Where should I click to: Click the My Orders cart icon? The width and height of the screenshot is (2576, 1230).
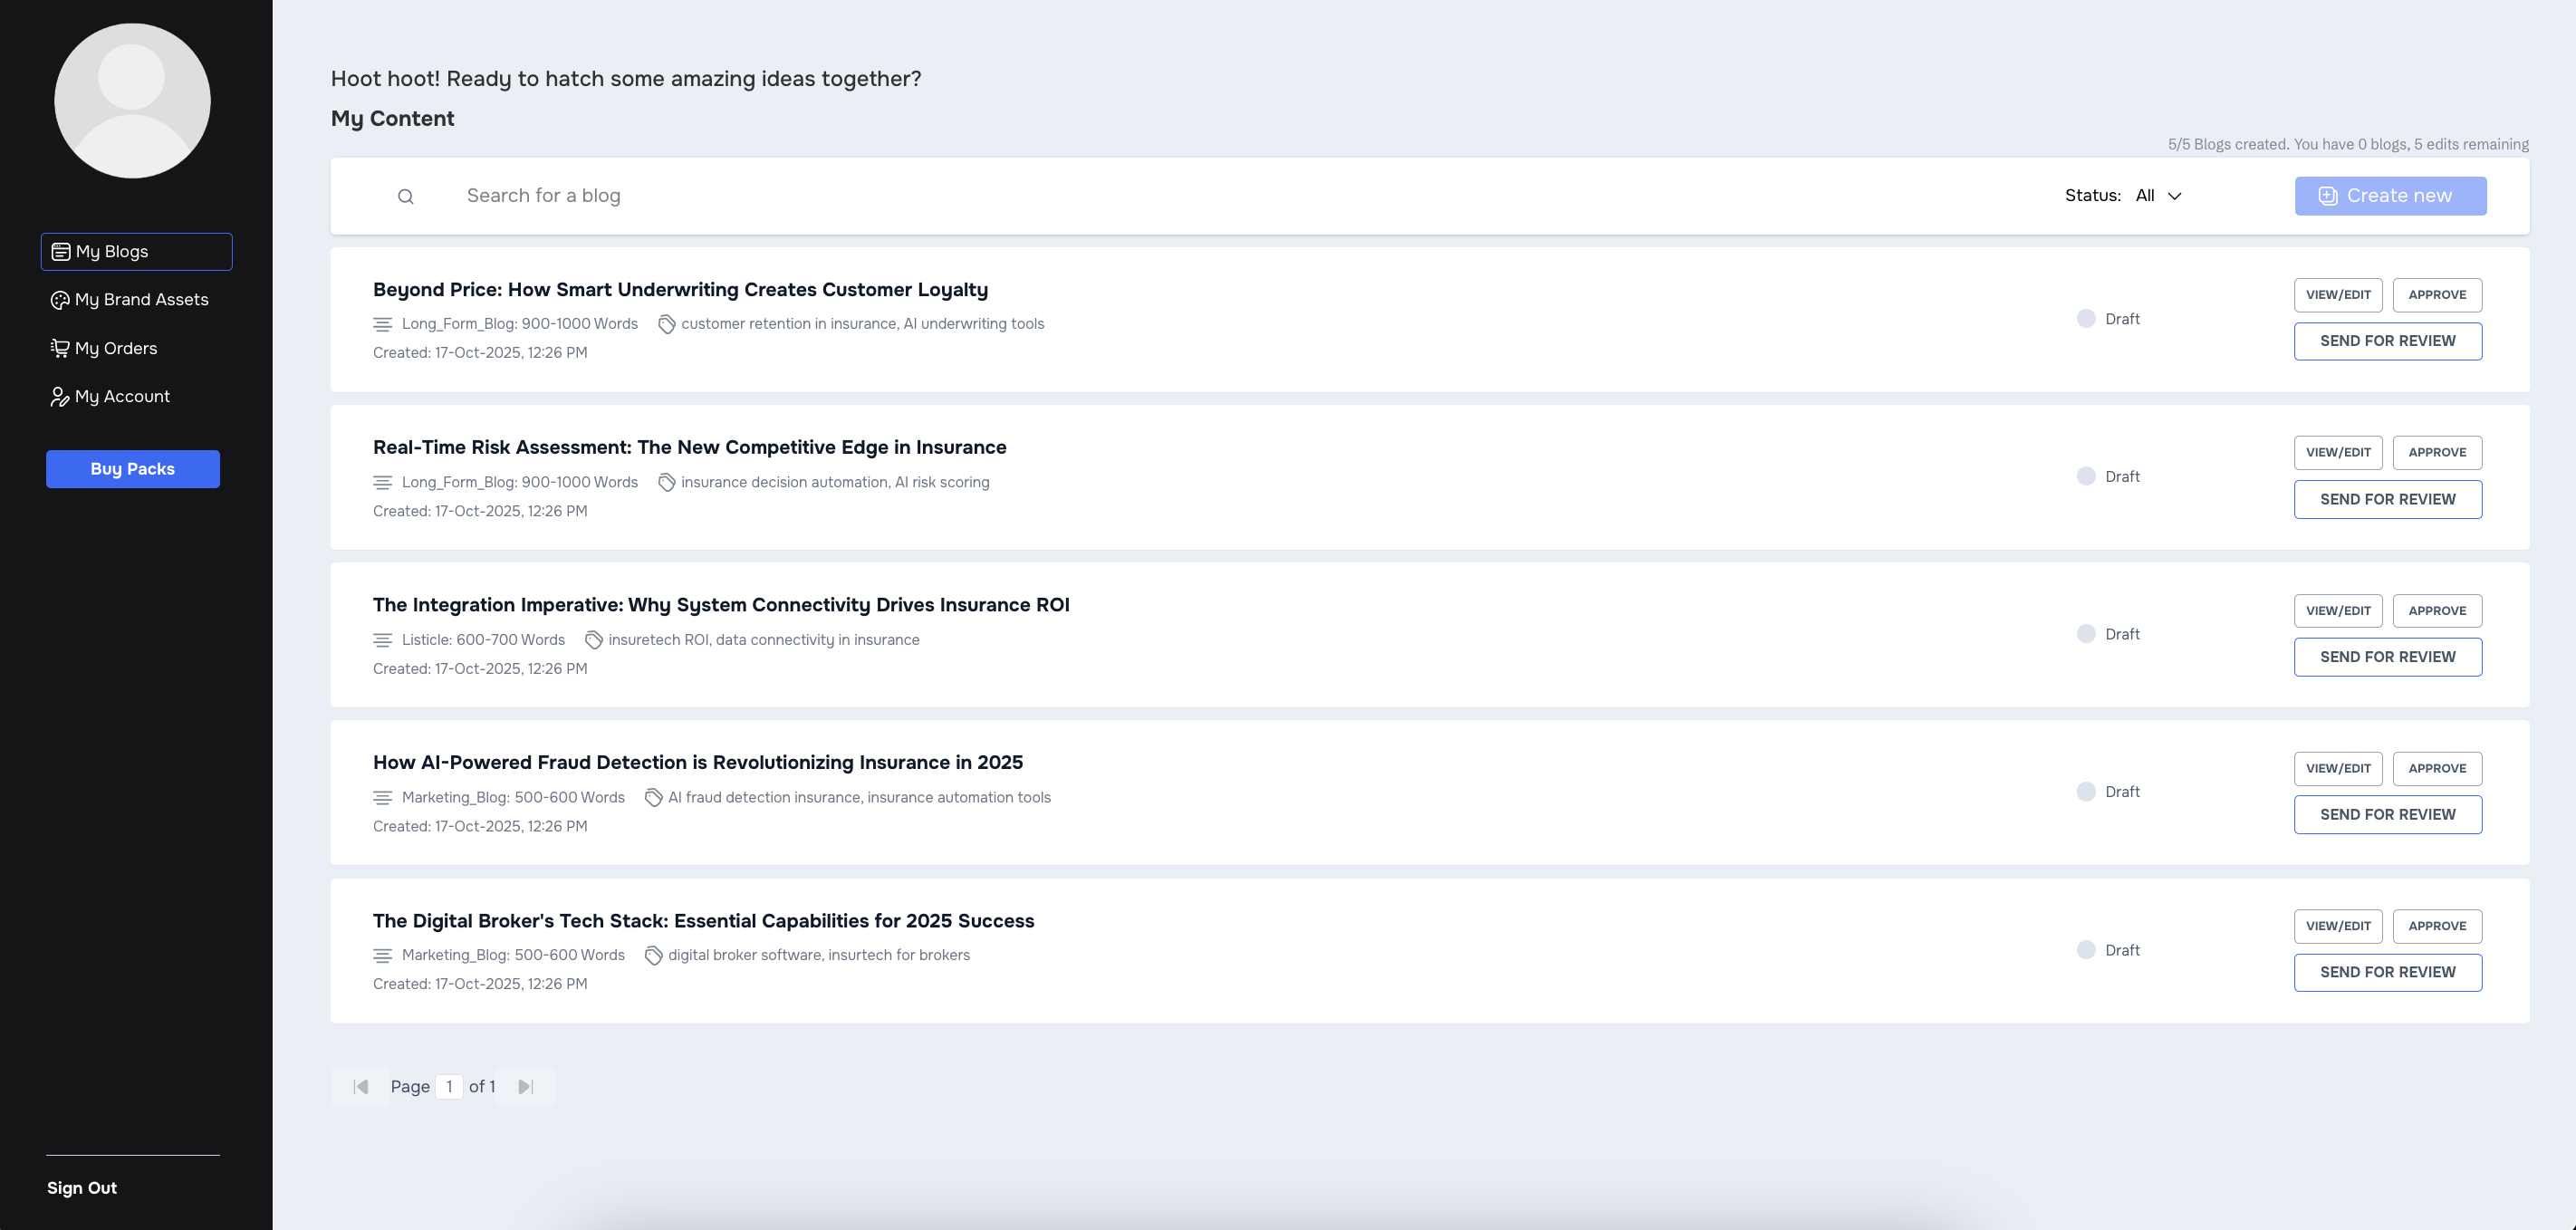(x=60, y=348)
